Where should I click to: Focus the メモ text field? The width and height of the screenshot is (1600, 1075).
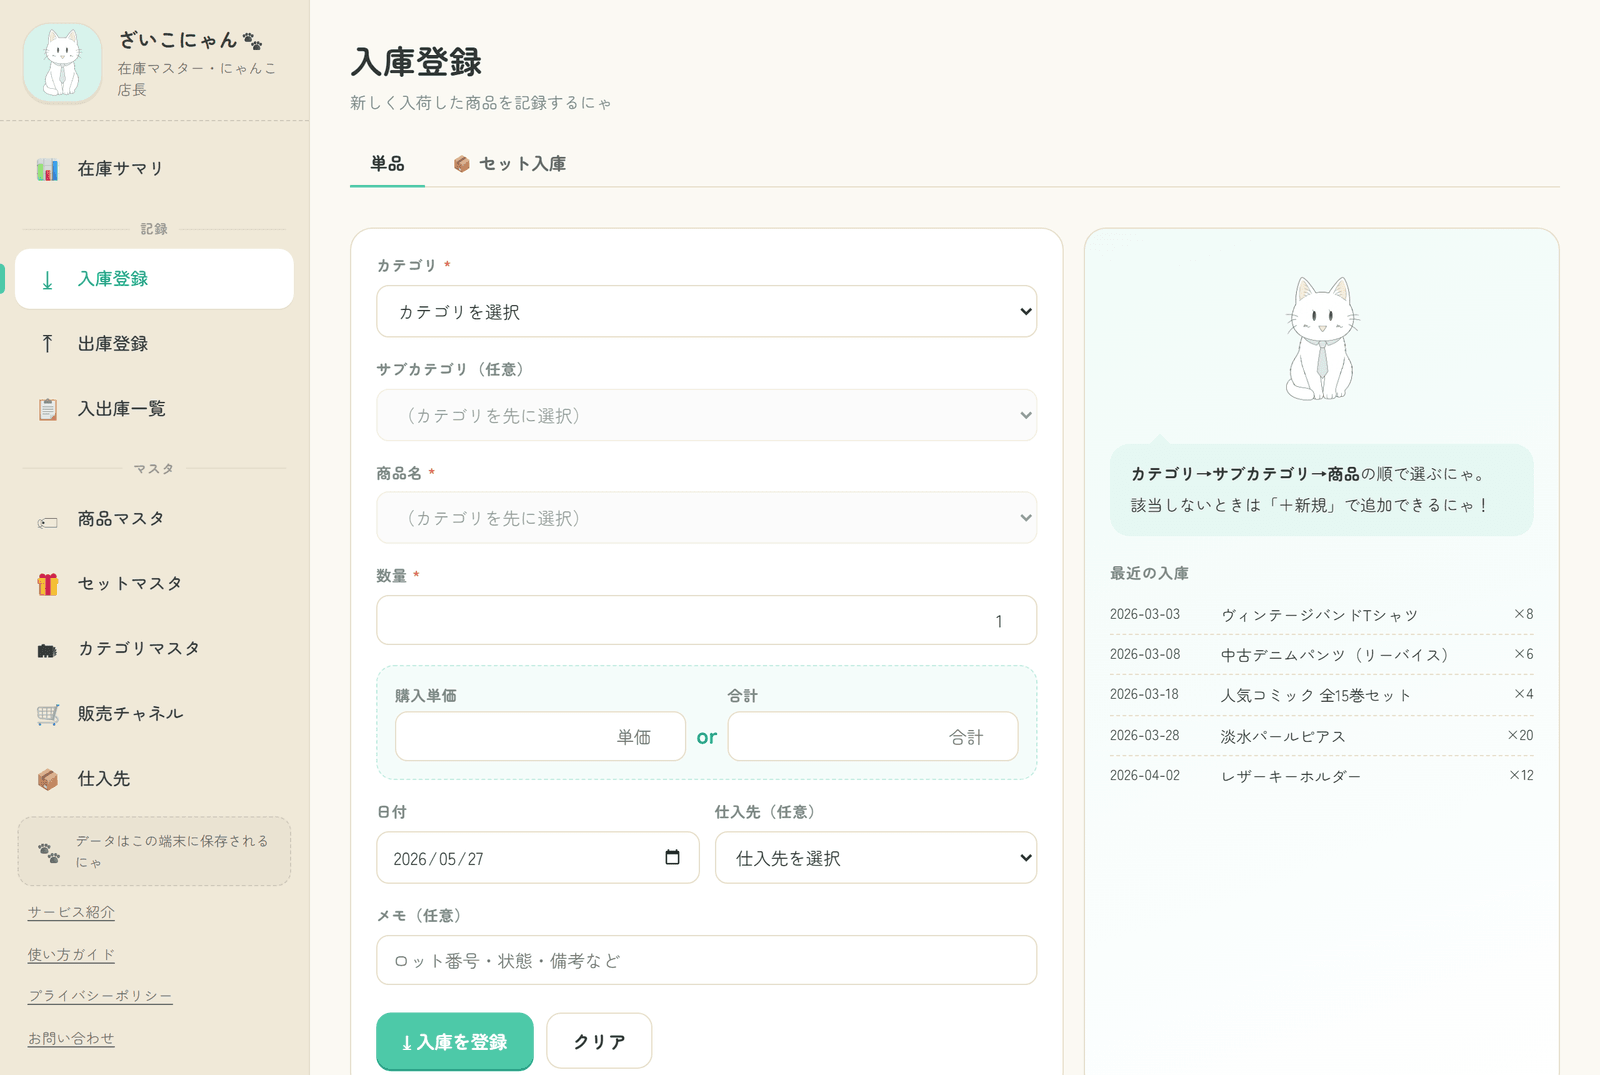click(x=706, y=960)
